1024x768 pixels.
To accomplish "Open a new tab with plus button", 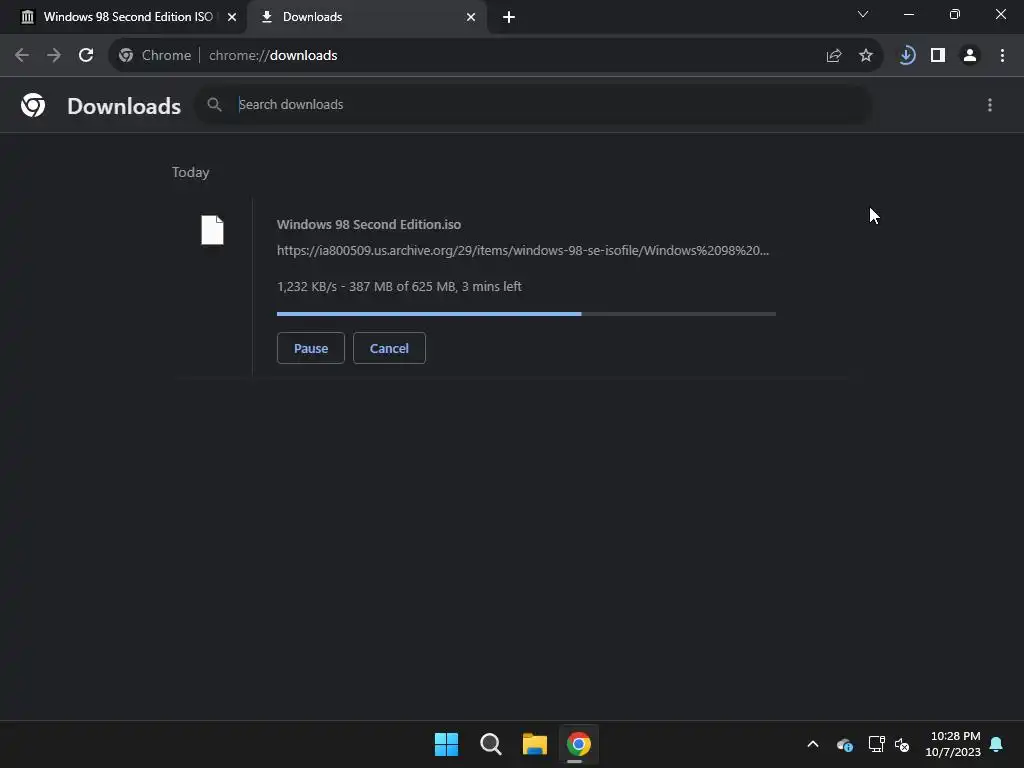I will (509, 17).
